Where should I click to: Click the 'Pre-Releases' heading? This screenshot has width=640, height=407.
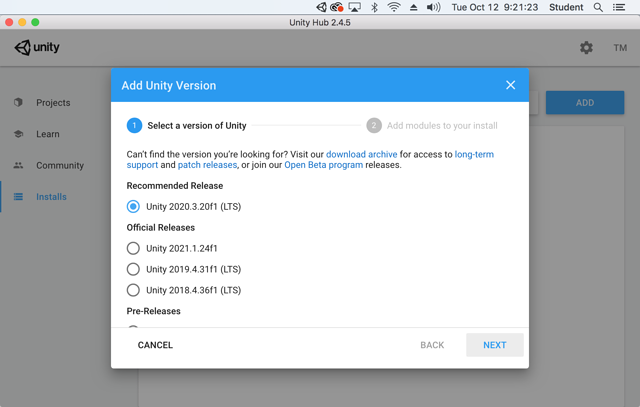coord(153,311)
